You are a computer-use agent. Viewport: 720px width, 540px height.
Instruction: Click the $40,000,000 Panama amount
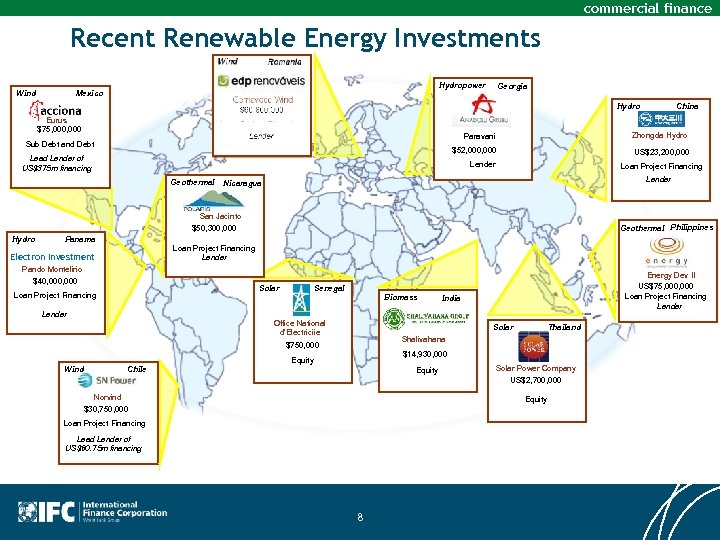click(55, 281)
